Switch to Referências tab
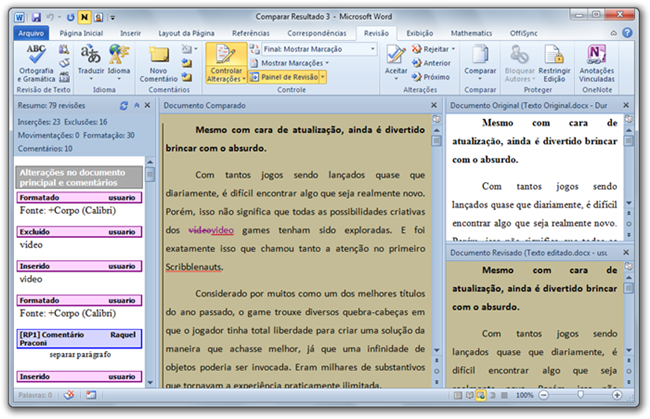Image resolution: width=650 pixels, height=419 pixels. coord(251,33)
